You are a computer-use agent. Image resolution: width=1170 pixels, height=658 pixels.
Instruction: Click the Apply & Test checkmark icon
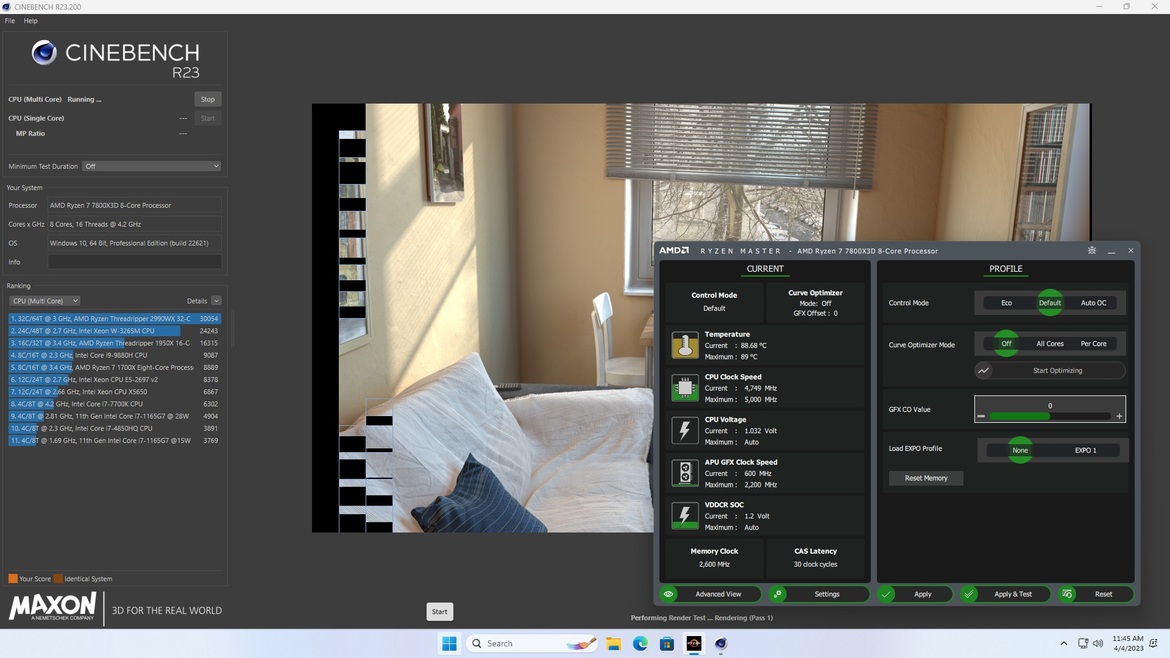click(969, 594)
